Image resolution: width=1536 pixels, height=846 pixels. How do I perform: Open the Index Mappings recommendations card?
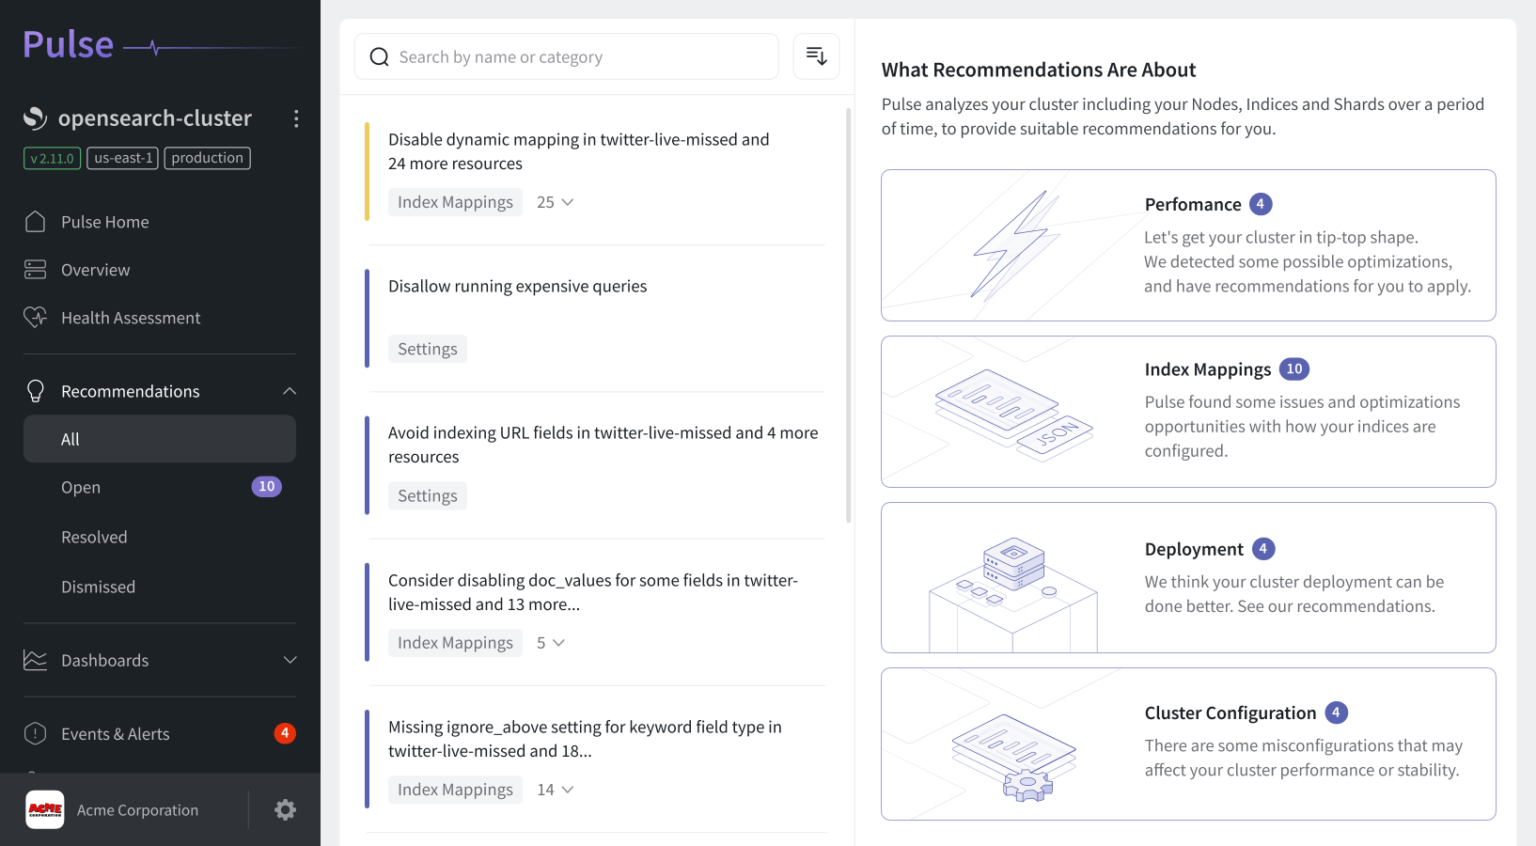pyautogui.click(x=1188, y=411)
